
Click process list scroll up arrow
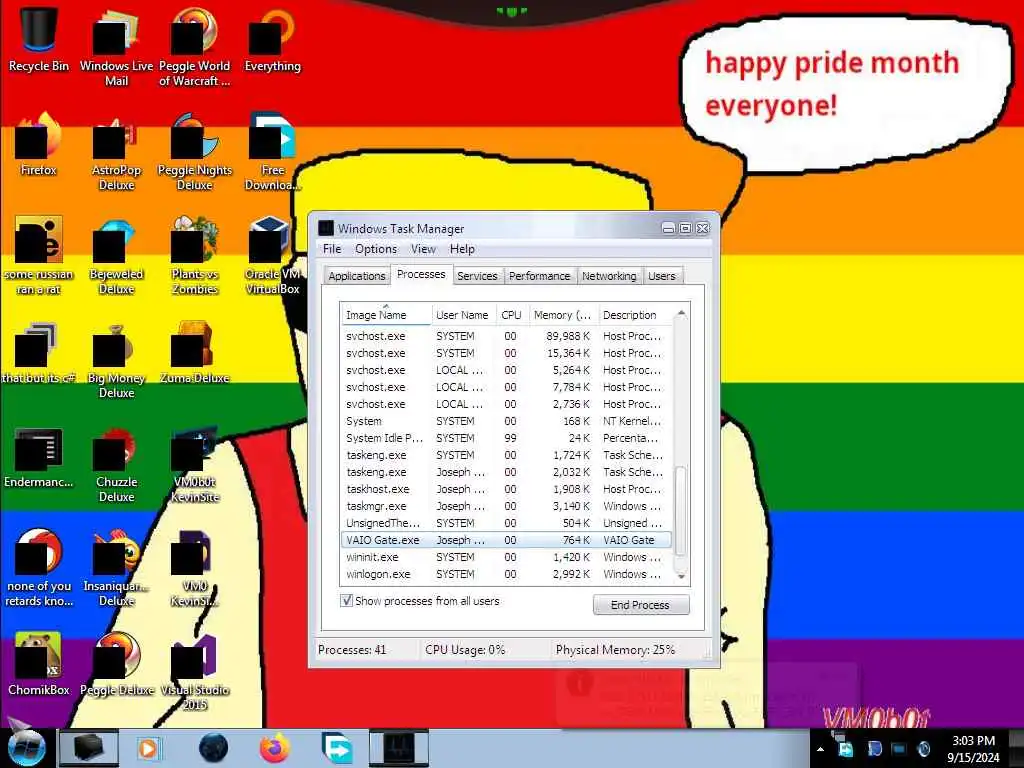[681, 313]
